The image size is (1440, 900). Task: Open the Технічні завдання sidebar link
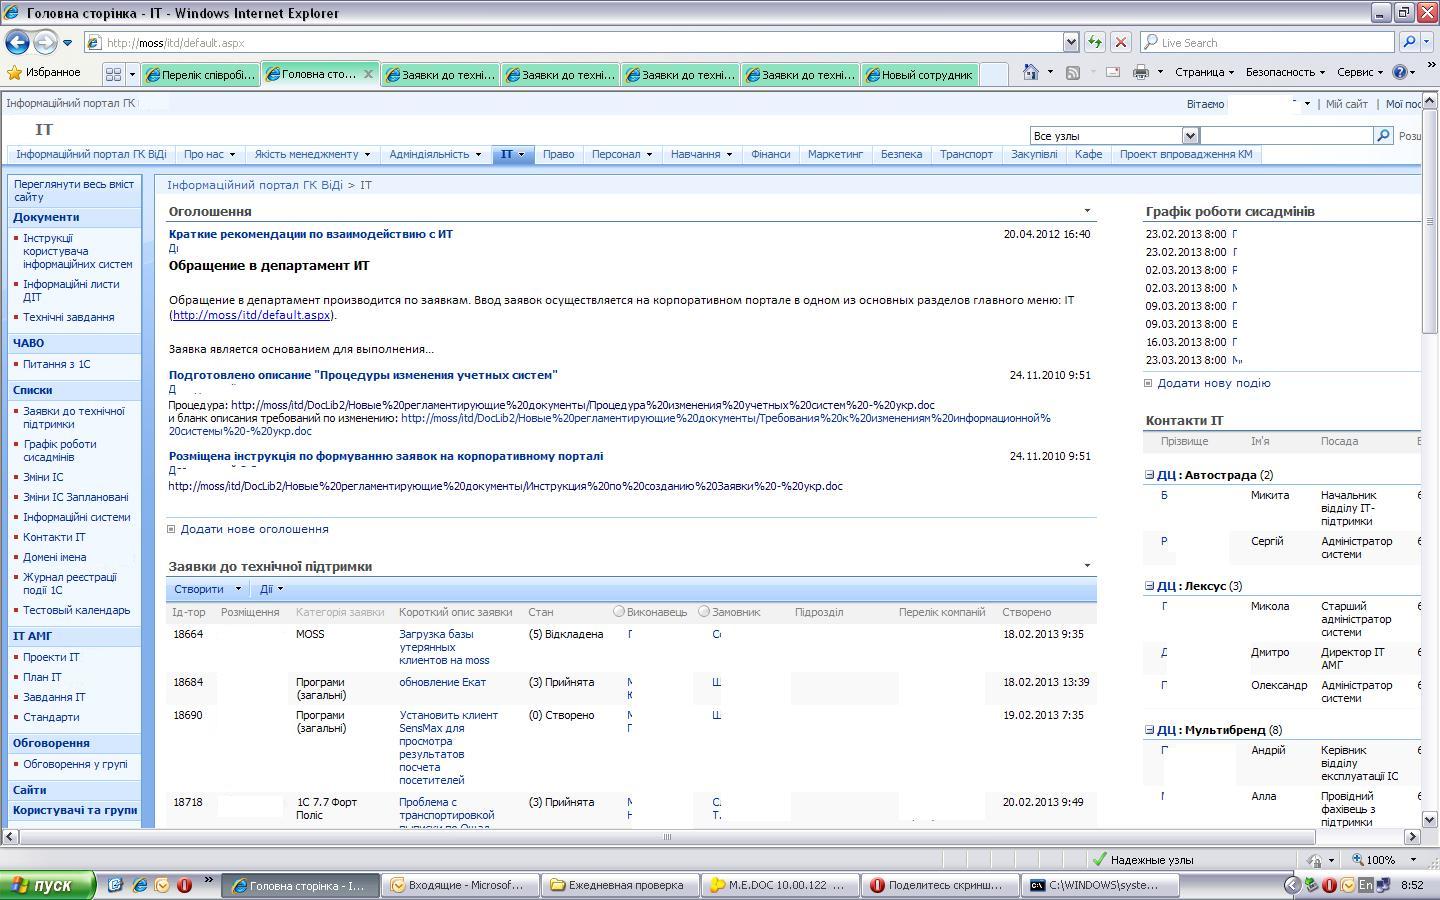click(x=69, y=317)
